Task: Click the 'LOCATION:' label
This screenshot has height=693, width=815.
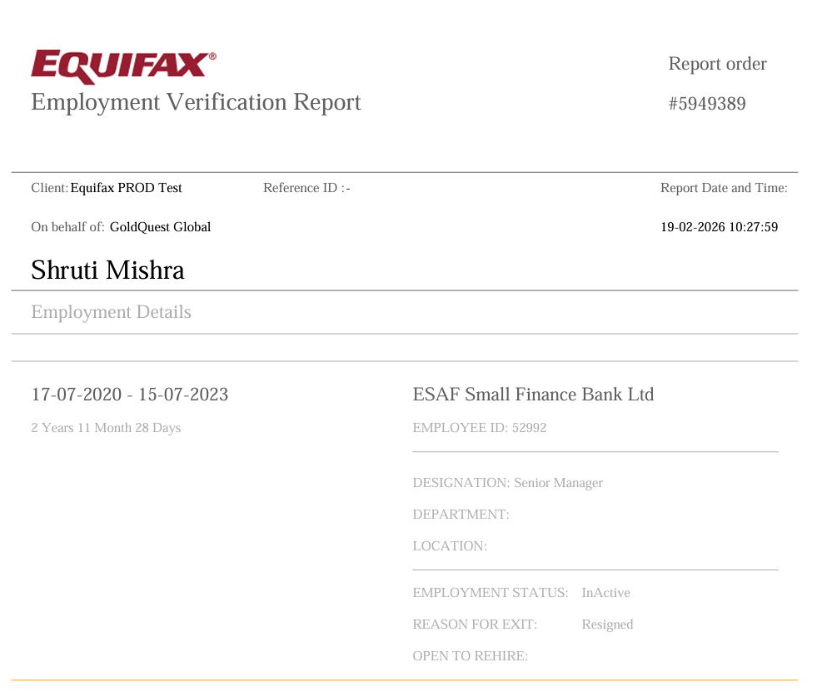Action: coord(450,546)
